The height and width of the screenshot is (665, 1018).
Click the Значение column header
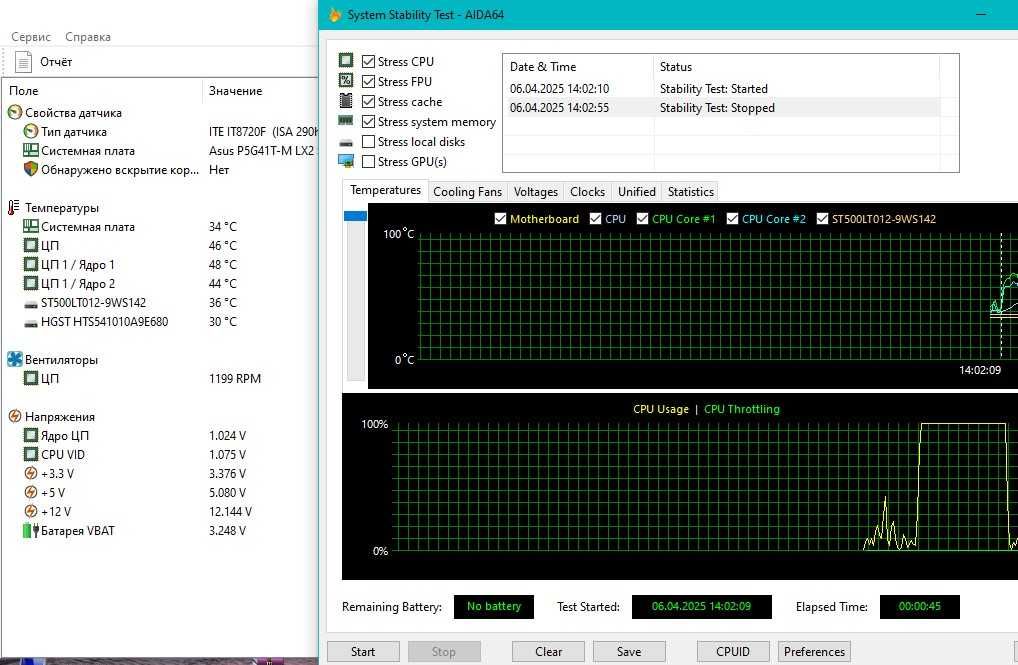(261, 91)
